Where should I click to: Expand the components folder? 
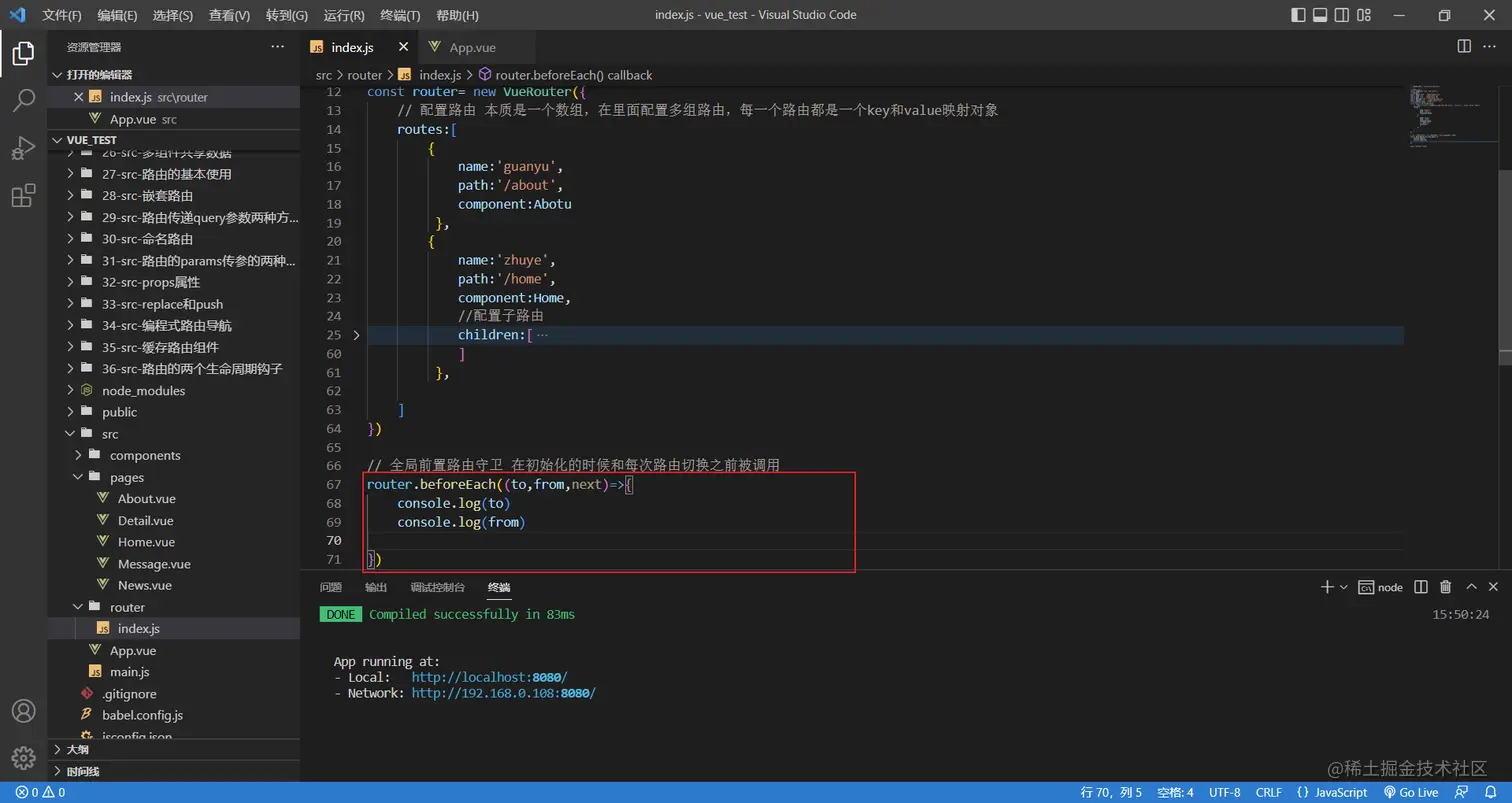coord(174,455)
